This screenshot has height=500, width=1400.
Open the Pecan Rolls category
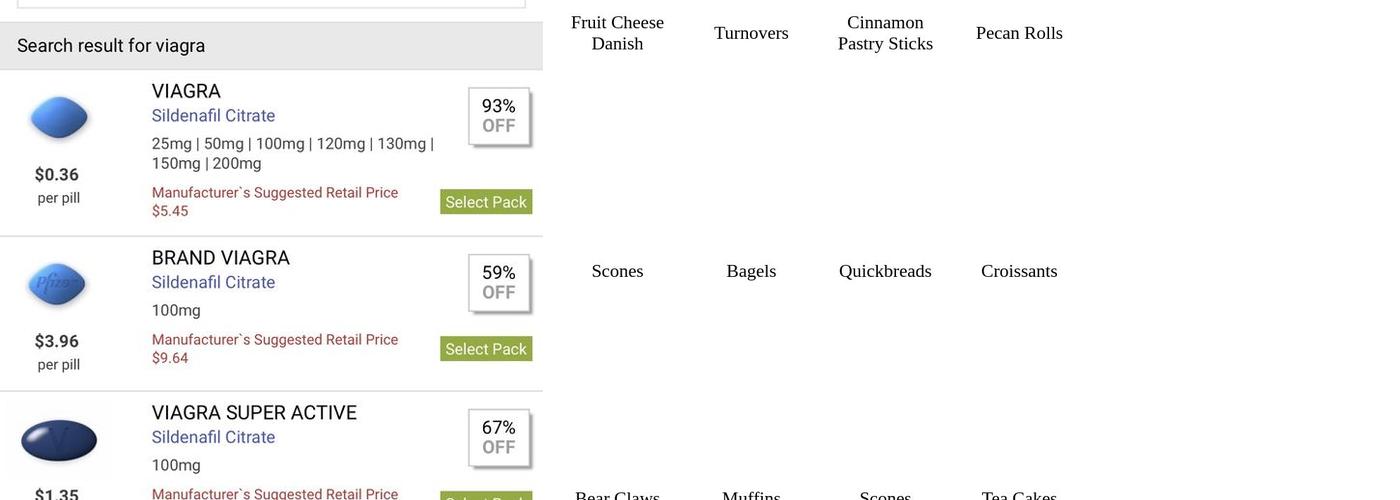coord(1019,33)
